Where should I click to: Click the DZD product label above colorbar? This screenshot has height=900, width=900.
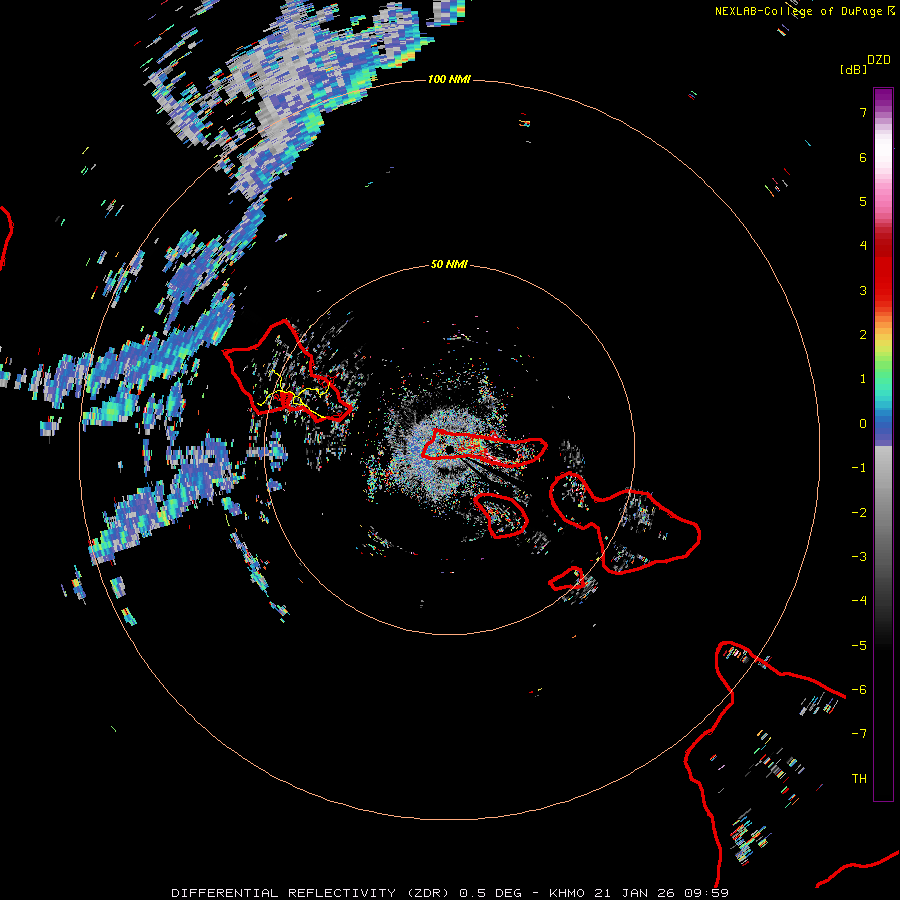(879, 60)
